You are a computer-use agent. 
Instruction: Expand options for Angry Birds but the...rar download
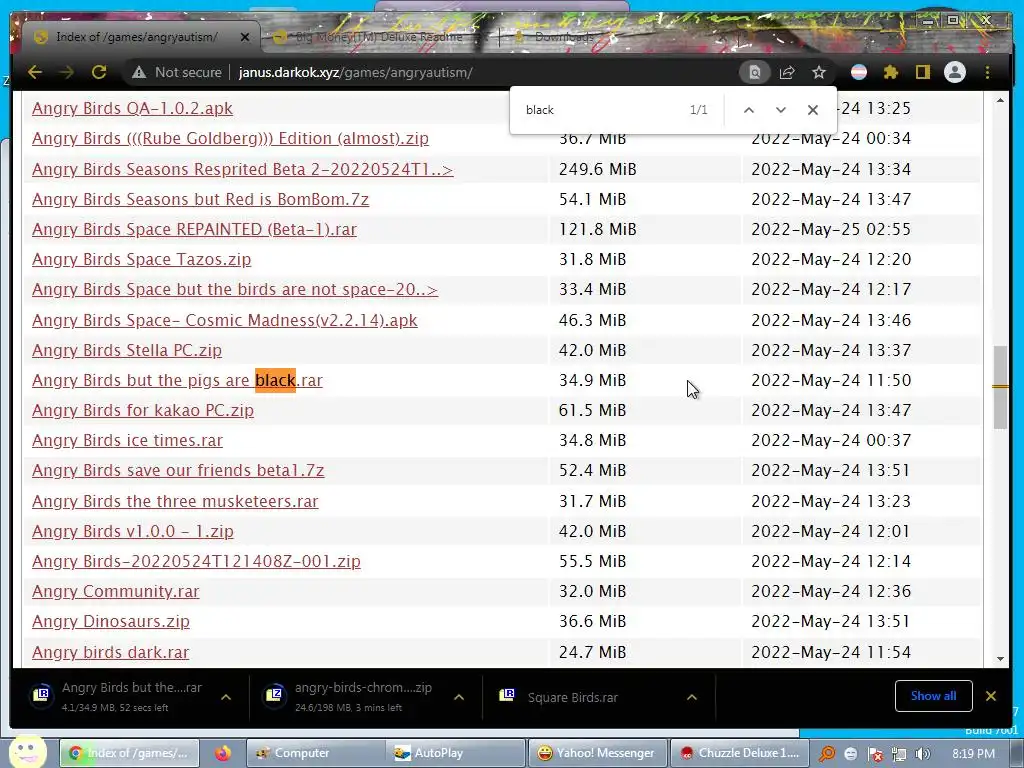(x=226, y=697)
